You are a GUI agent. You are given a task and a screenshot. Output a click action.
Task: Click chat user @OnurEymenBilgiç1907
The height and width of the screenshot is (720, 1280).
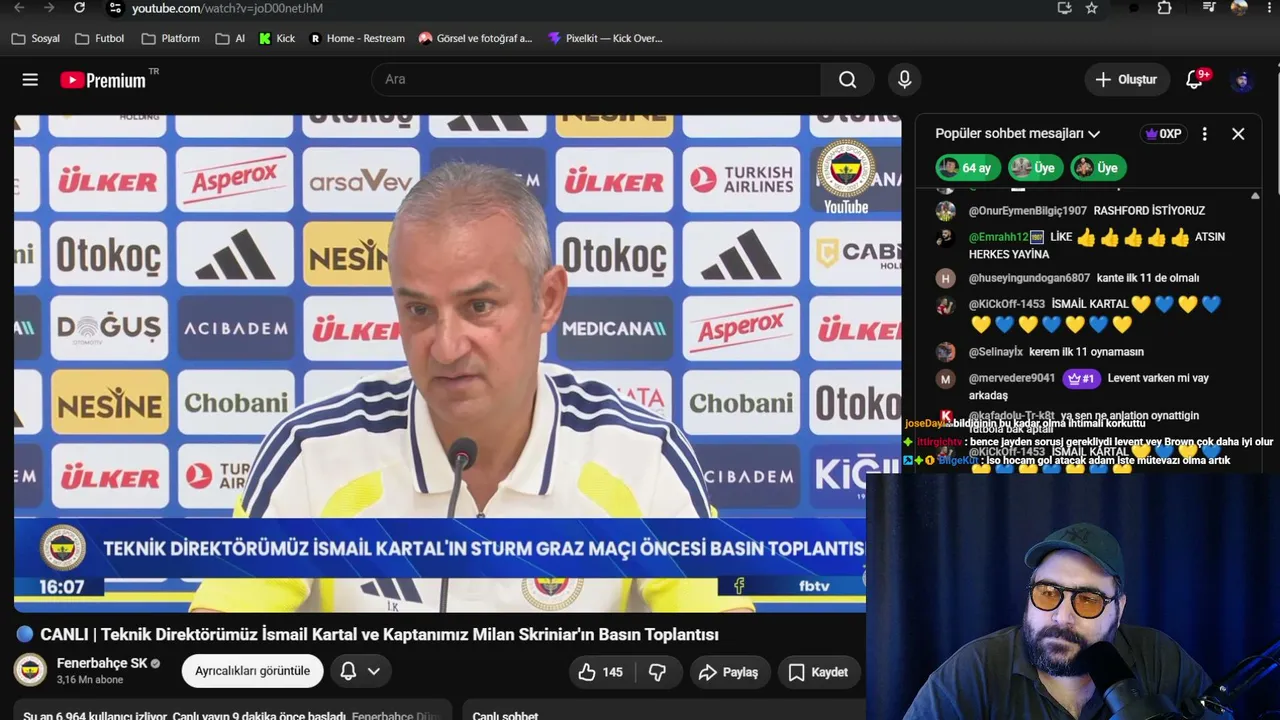pos(1027,211)
